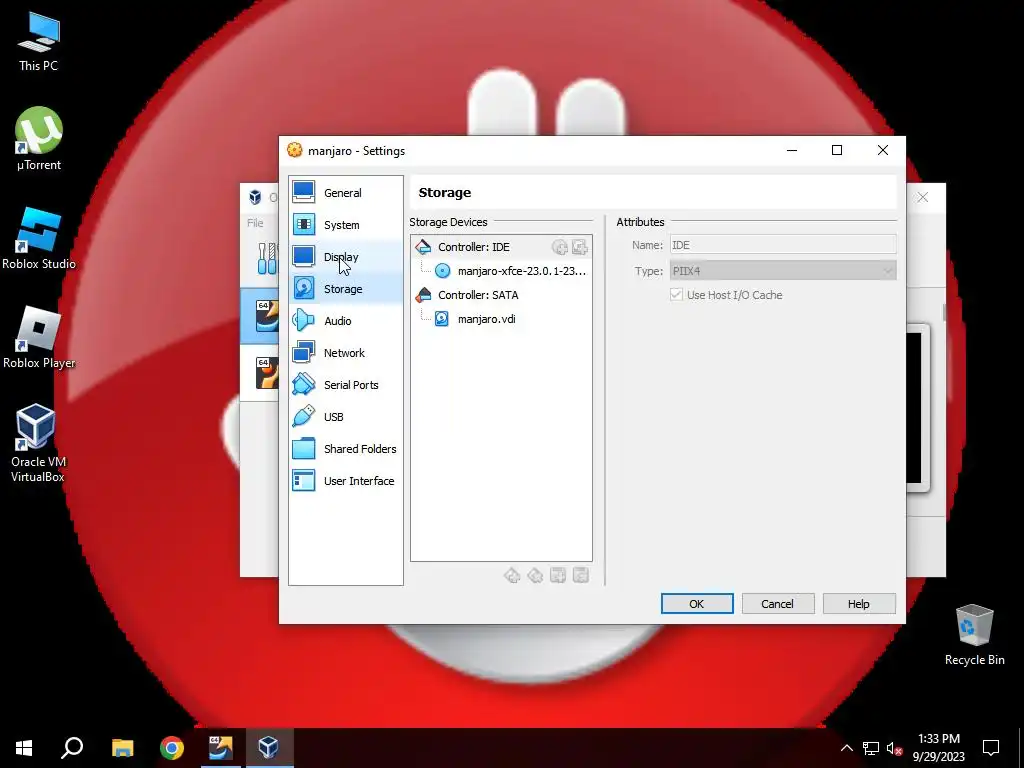The width and height of the screenshot is (1024, 768).
Task: Click the manjaro VM taskbar icon
Action: pyautogui.click(x=221, y=748)
